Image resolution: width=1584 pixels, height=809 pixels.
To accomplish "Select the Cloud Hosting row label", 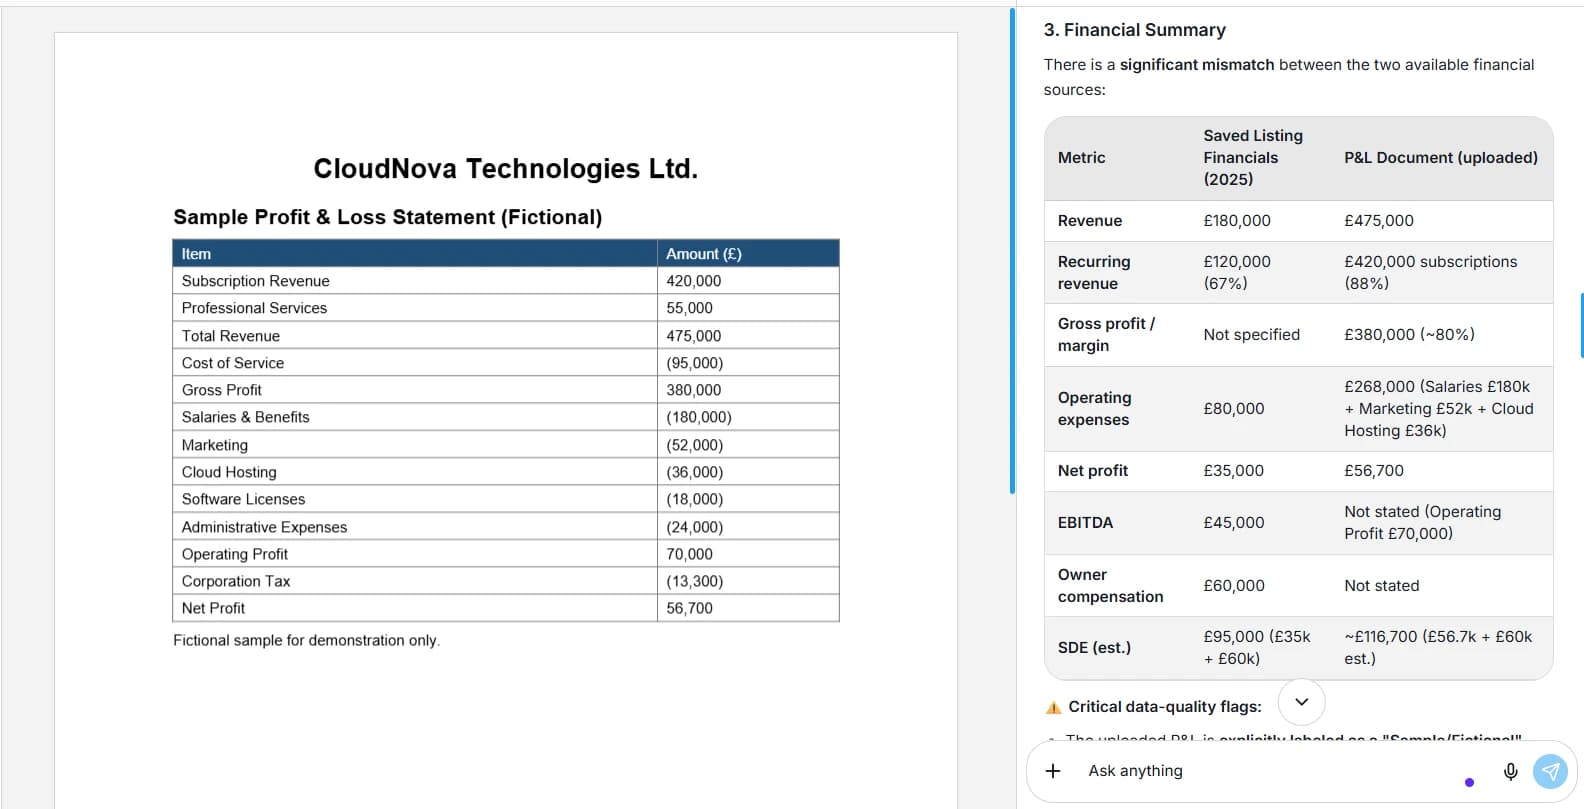I will (229, 472).
